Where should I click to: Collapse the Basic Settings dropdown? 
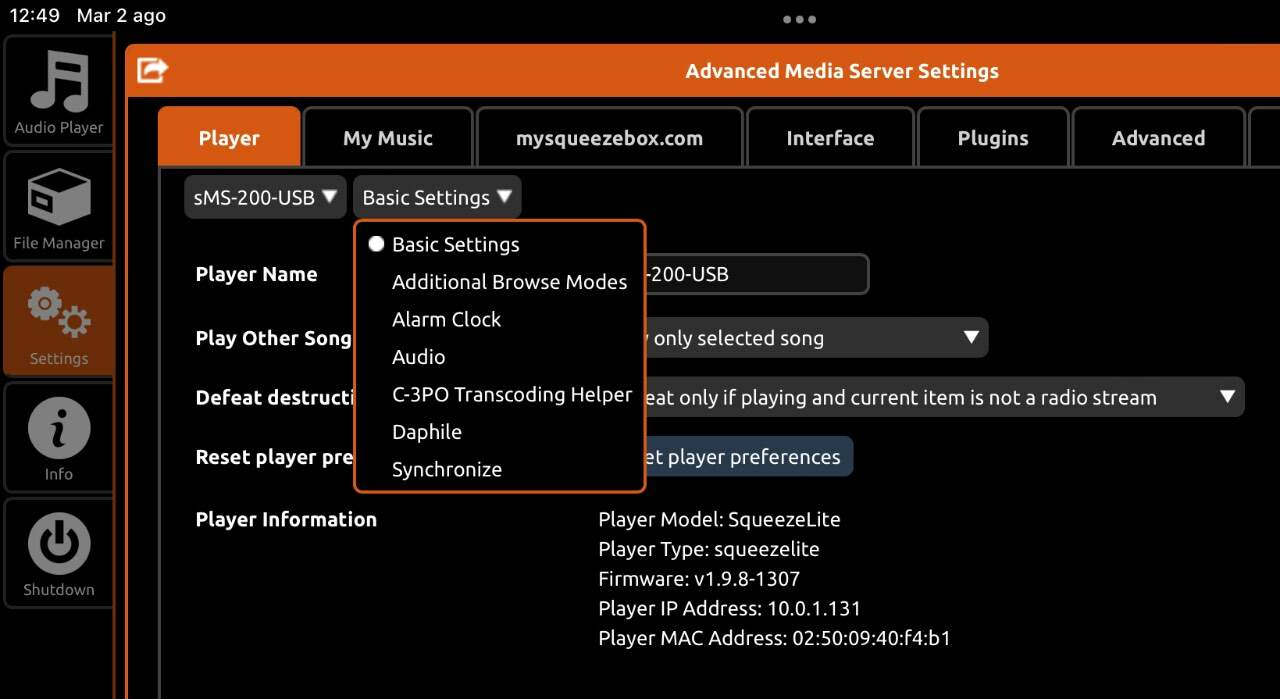coord(437,197)
